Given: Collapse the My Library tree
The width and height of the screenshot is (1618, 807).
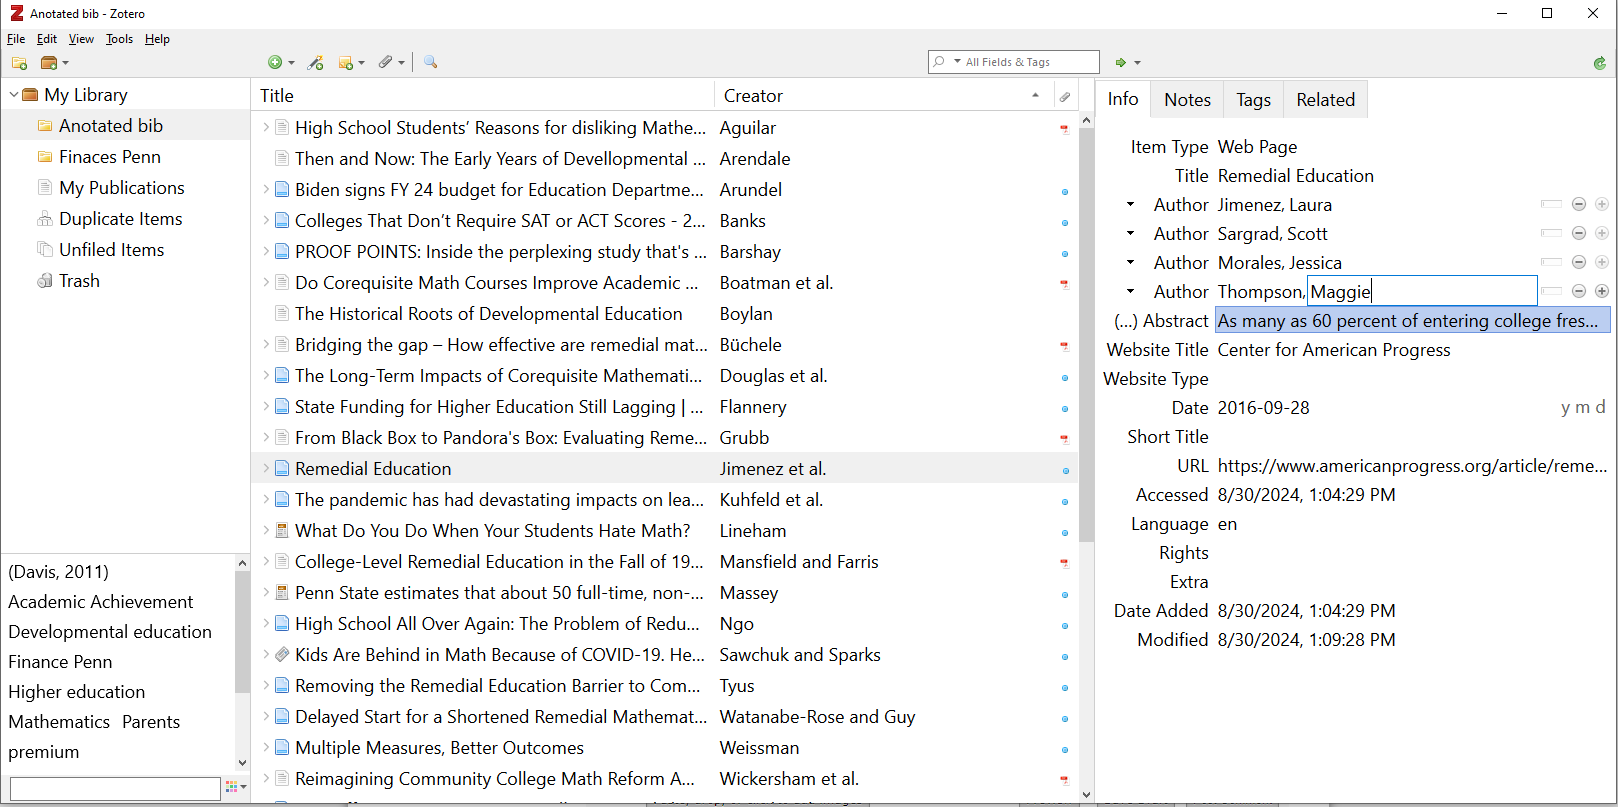Looking at the screenshot, I should tap(13, 95).
